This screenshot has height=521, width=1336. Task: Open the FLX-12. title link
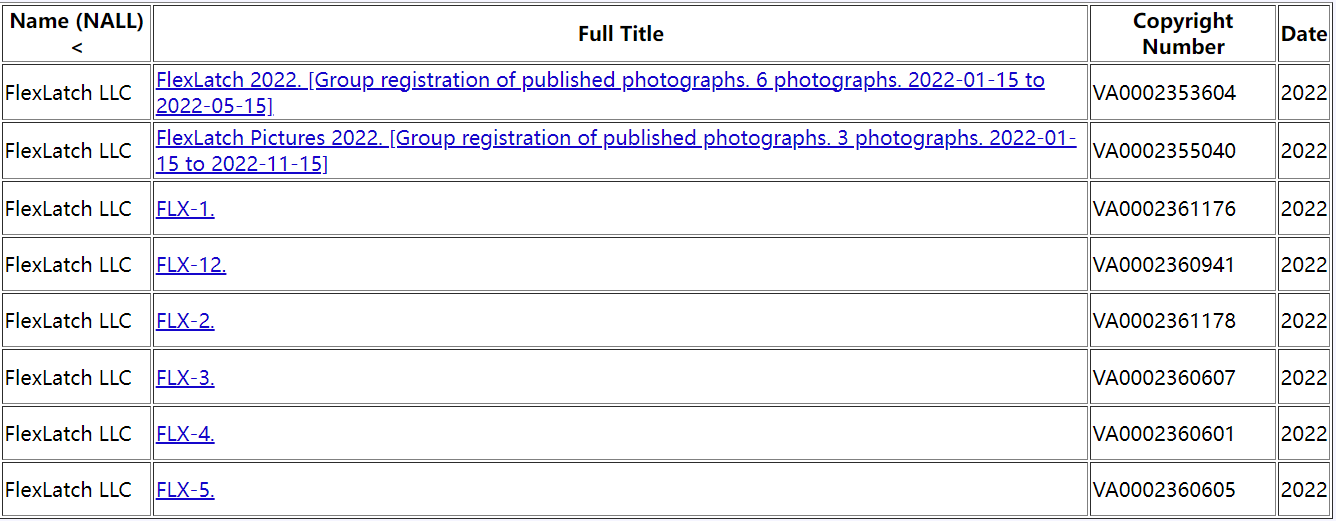point(191,265)
